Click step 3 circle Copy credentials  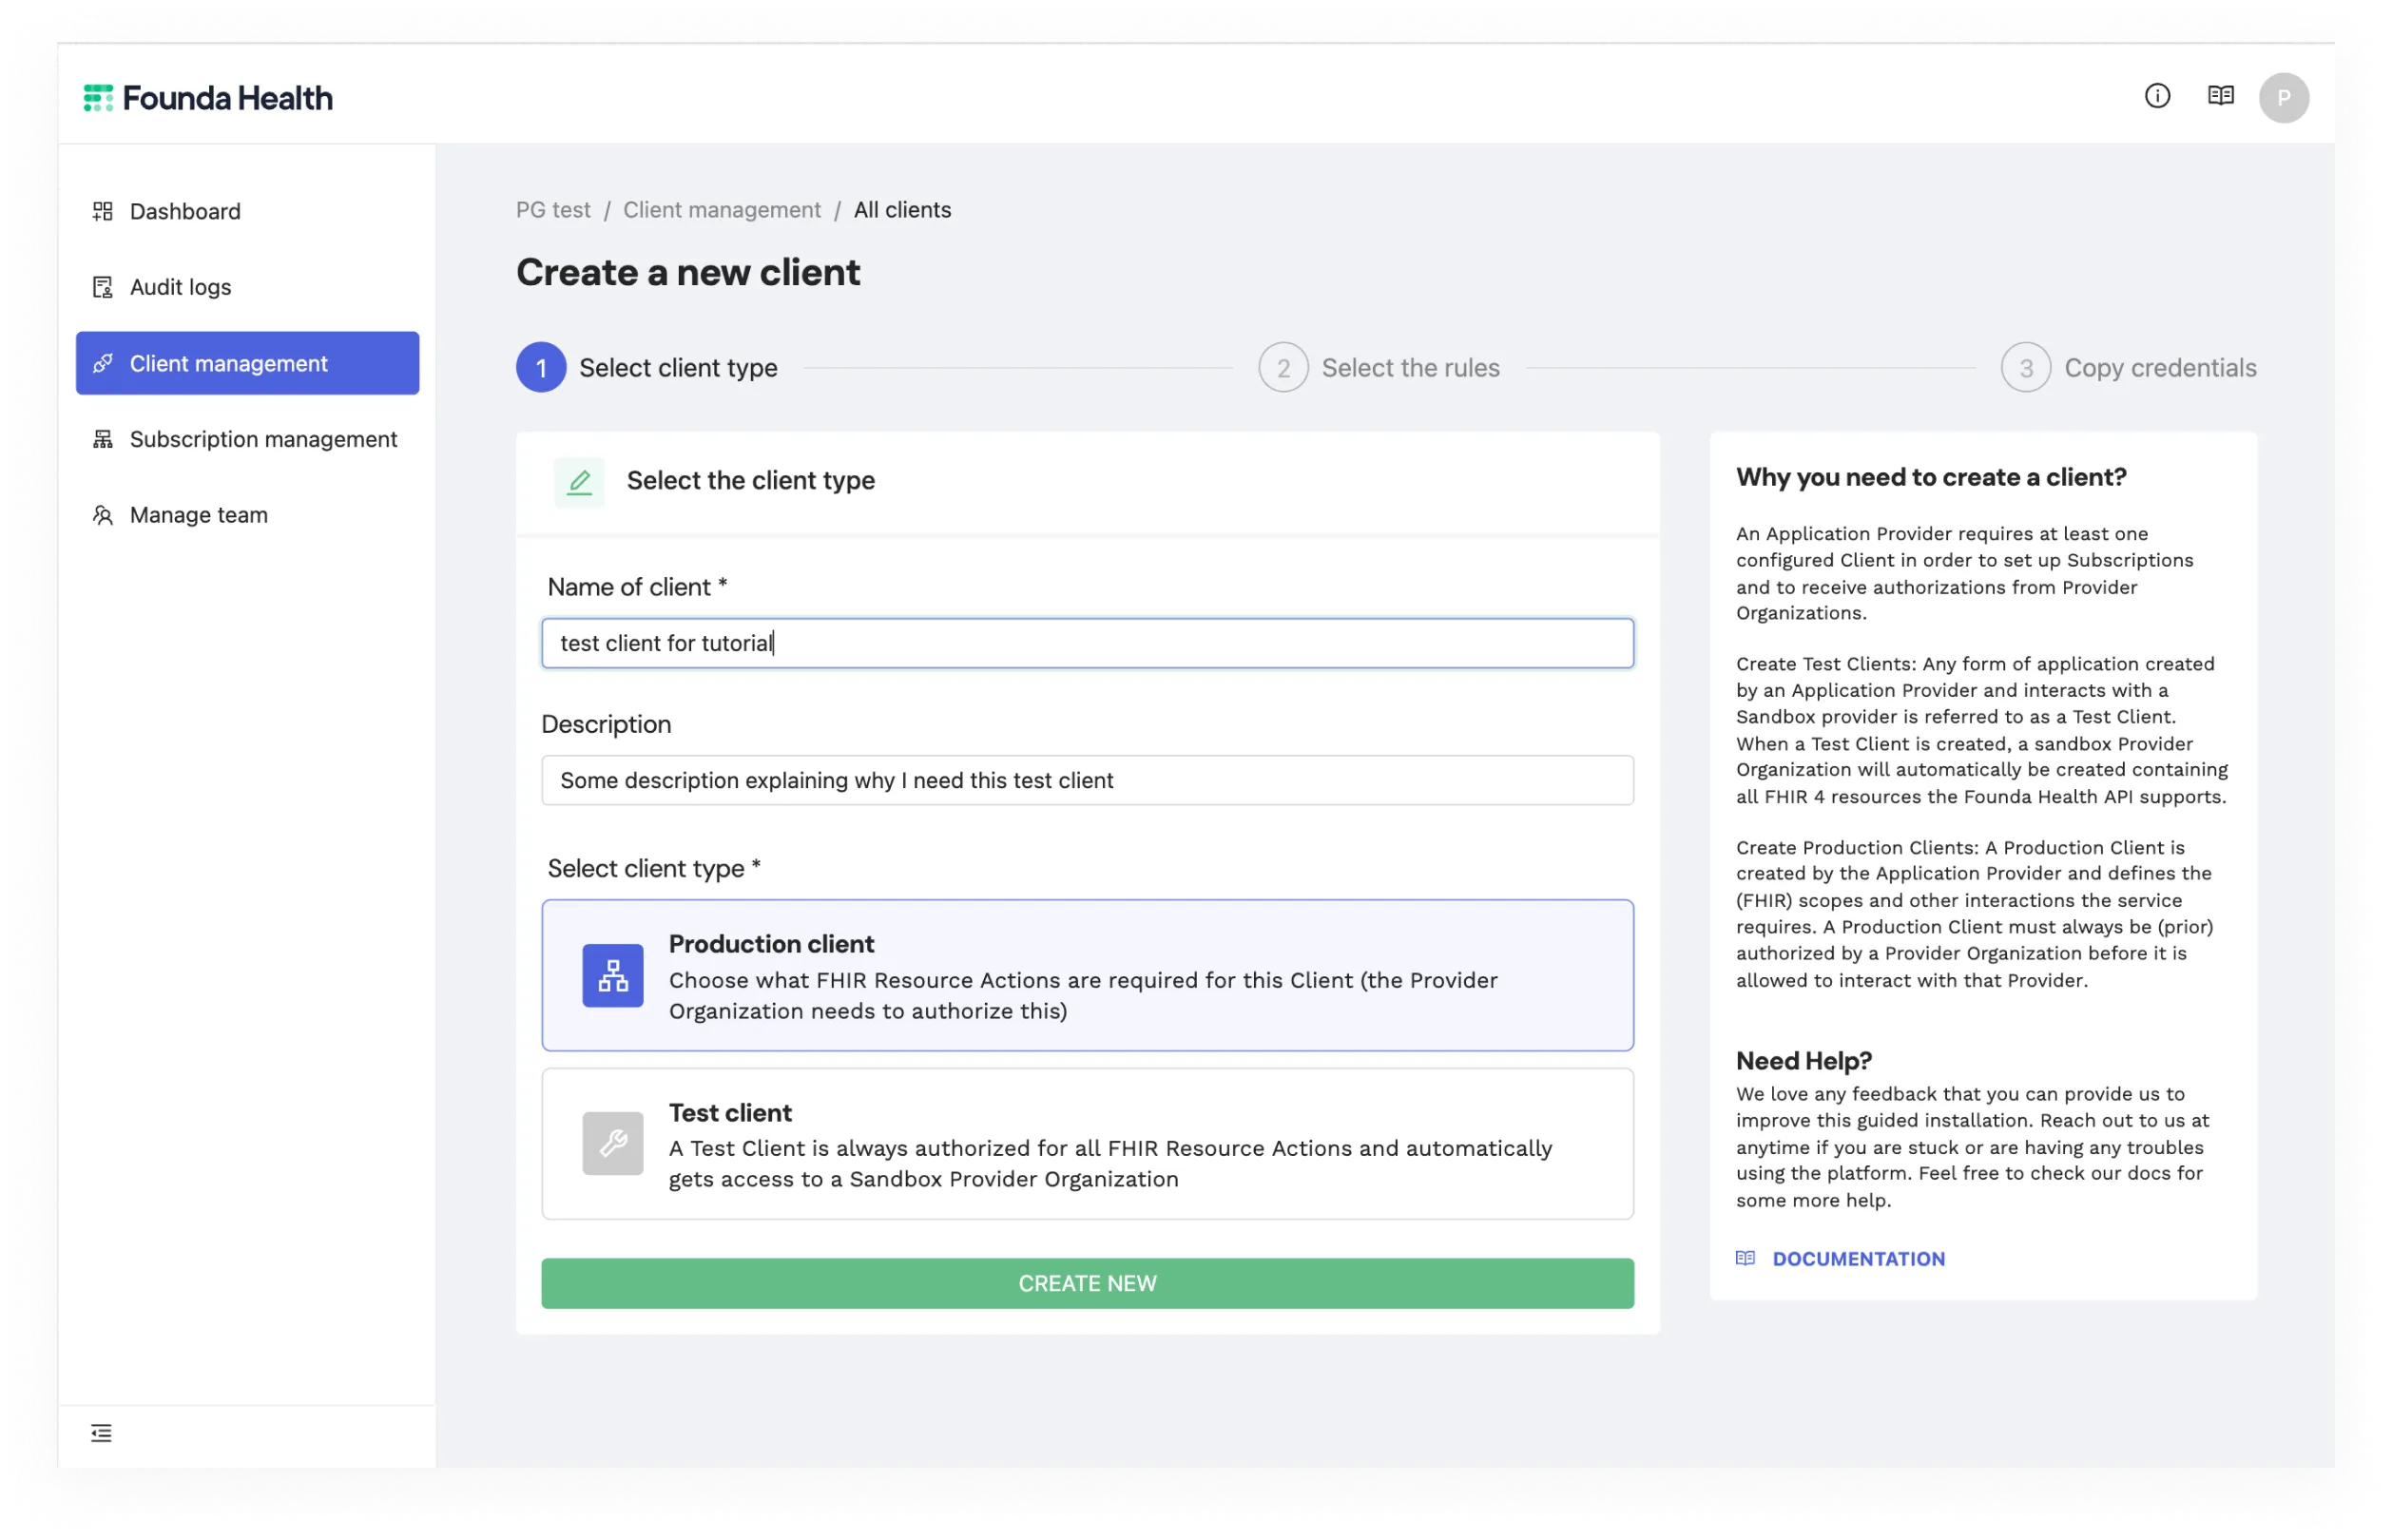[x=2025, y=368]
